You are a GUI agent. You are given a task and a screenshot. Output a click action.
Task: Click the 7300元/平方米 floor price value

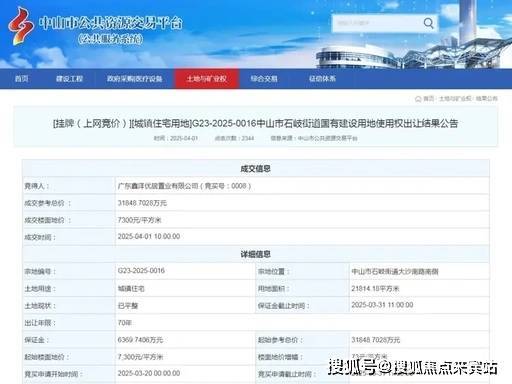tap(139, 220)
